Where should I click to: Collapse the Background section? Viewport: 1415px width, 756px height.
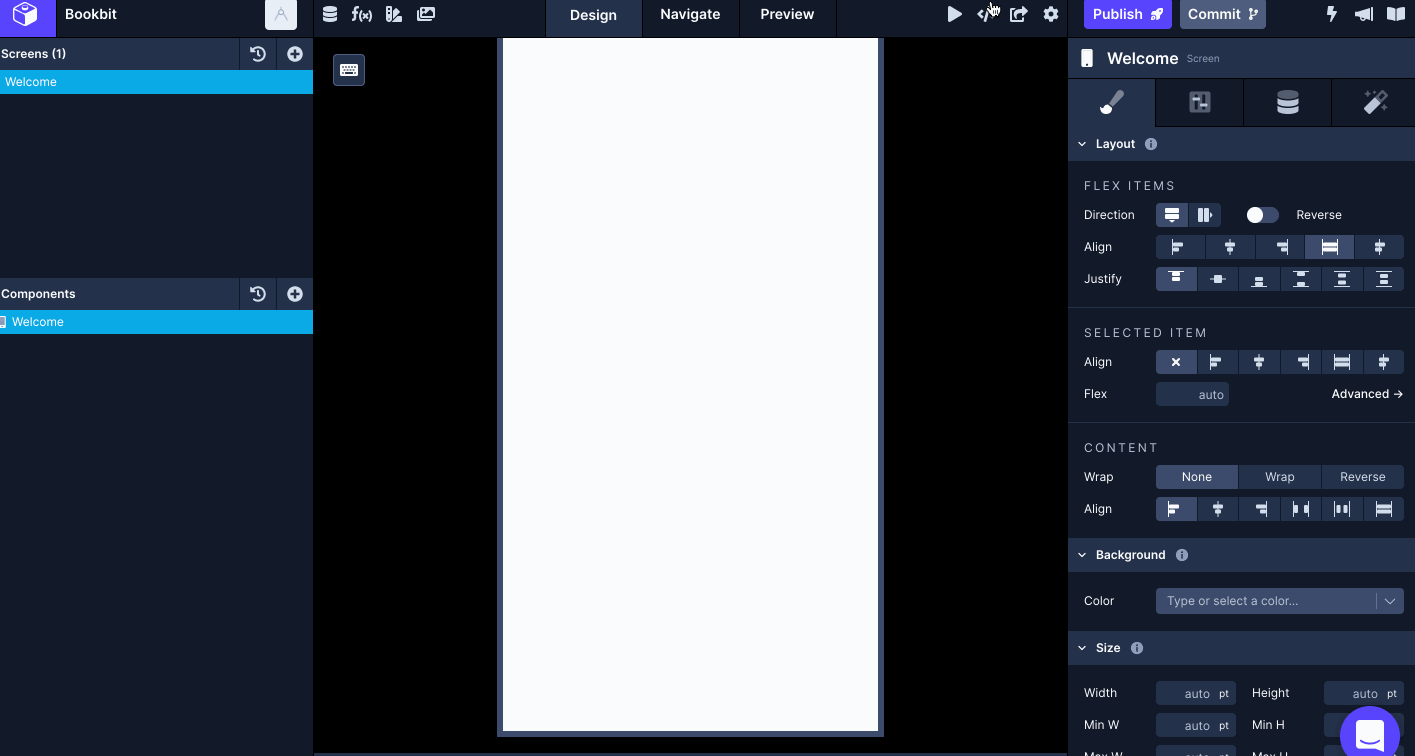click(1082, 555)
